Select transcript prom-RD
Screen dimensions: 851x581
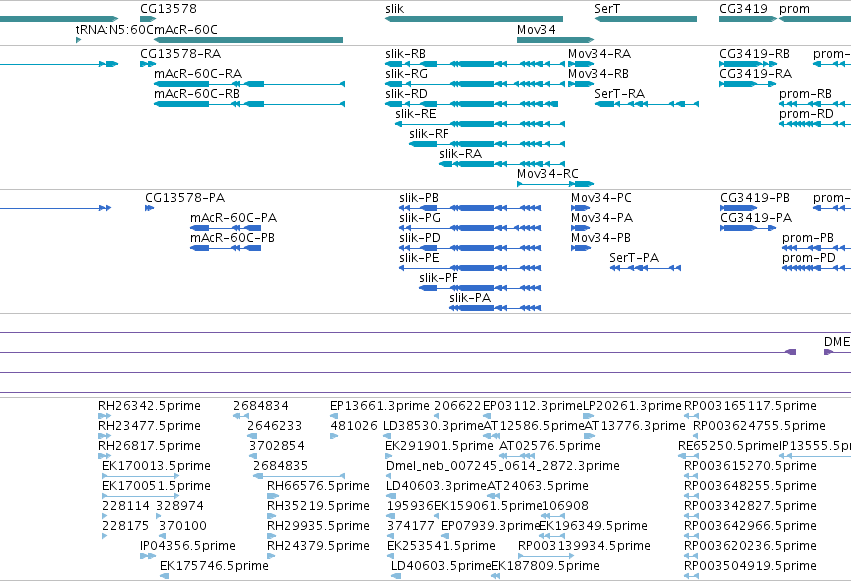pos(815,124)
